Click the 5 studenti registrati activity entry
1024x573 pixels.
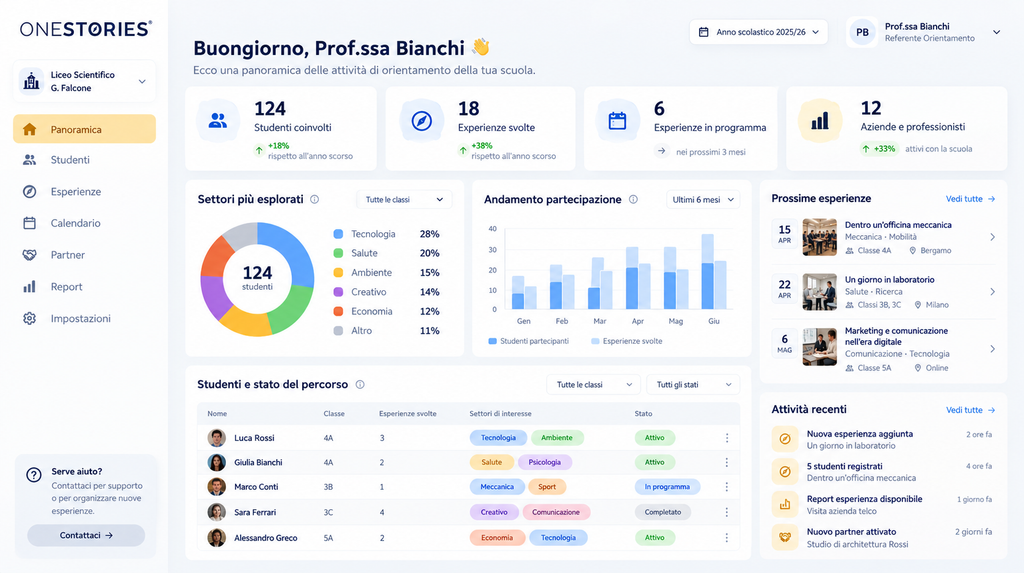[882, 472]
